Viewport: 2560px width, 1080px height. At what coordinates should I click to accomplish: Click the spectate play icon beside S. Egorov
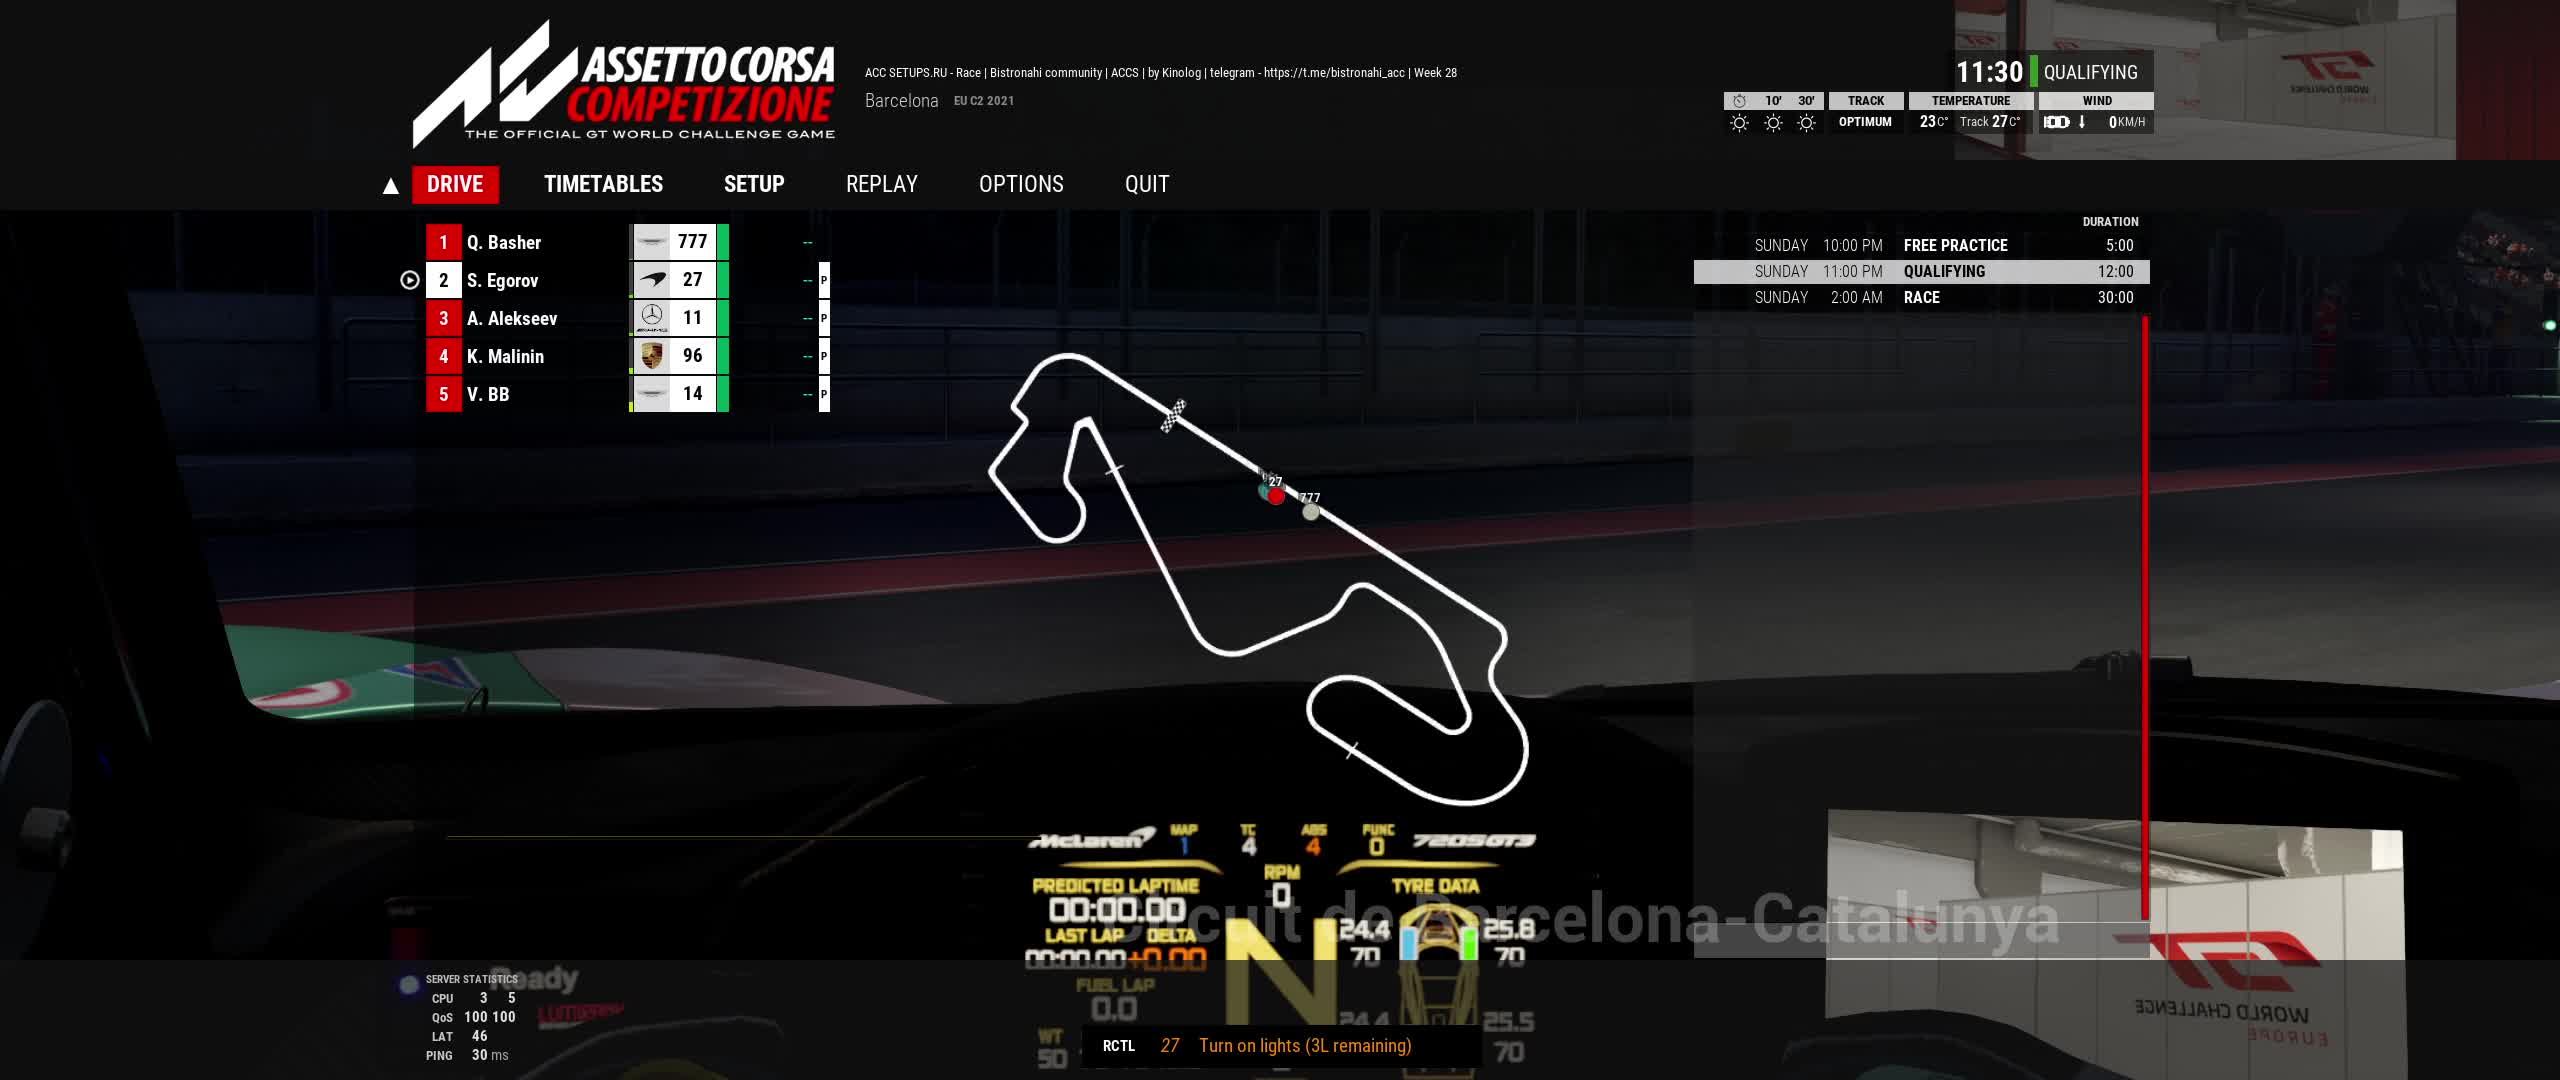(x=409, y=281)
